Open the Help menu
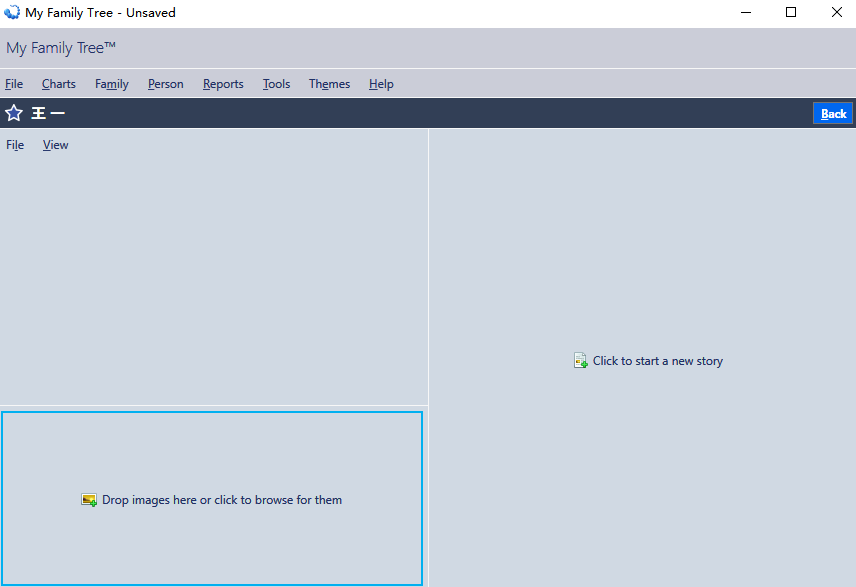856x587 pixels. (x=381, y=84)
